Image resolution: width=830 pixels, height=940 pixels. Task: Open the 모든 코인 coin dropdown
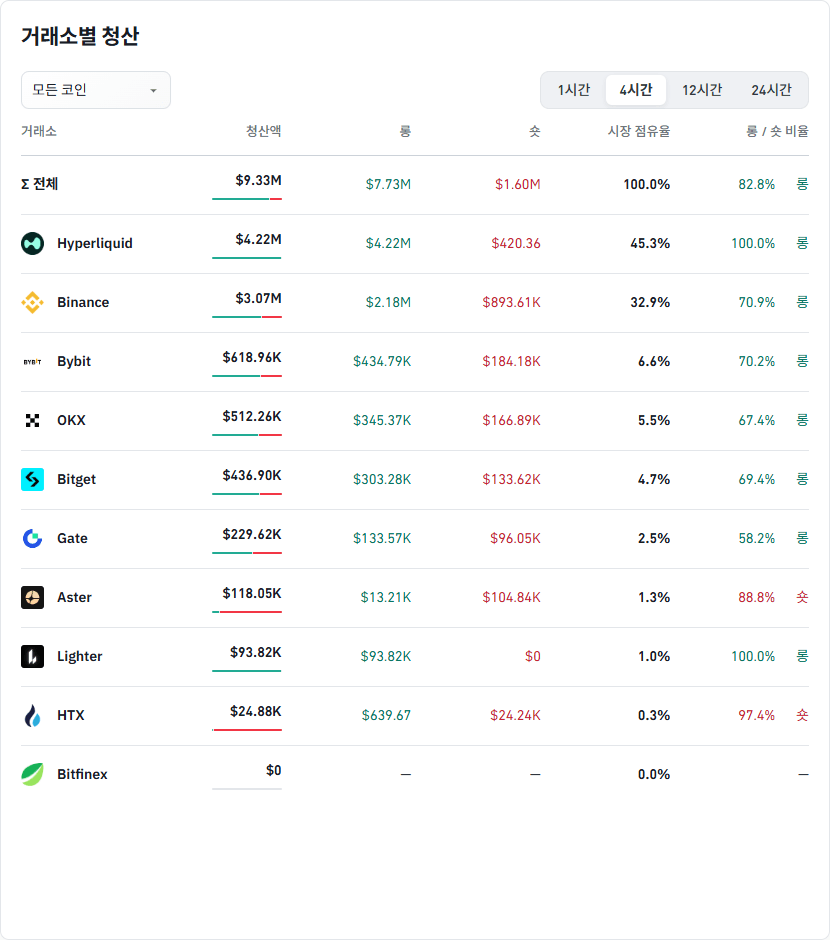point(96,90)
